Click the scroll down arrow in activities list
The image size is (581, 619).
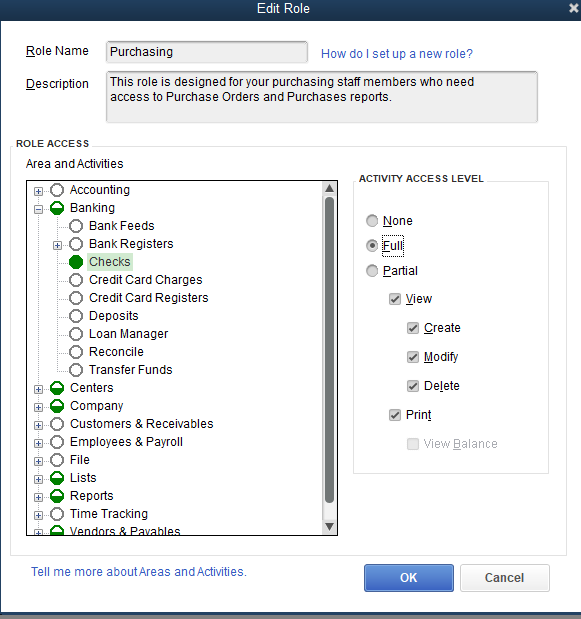(x=330, y=527)
